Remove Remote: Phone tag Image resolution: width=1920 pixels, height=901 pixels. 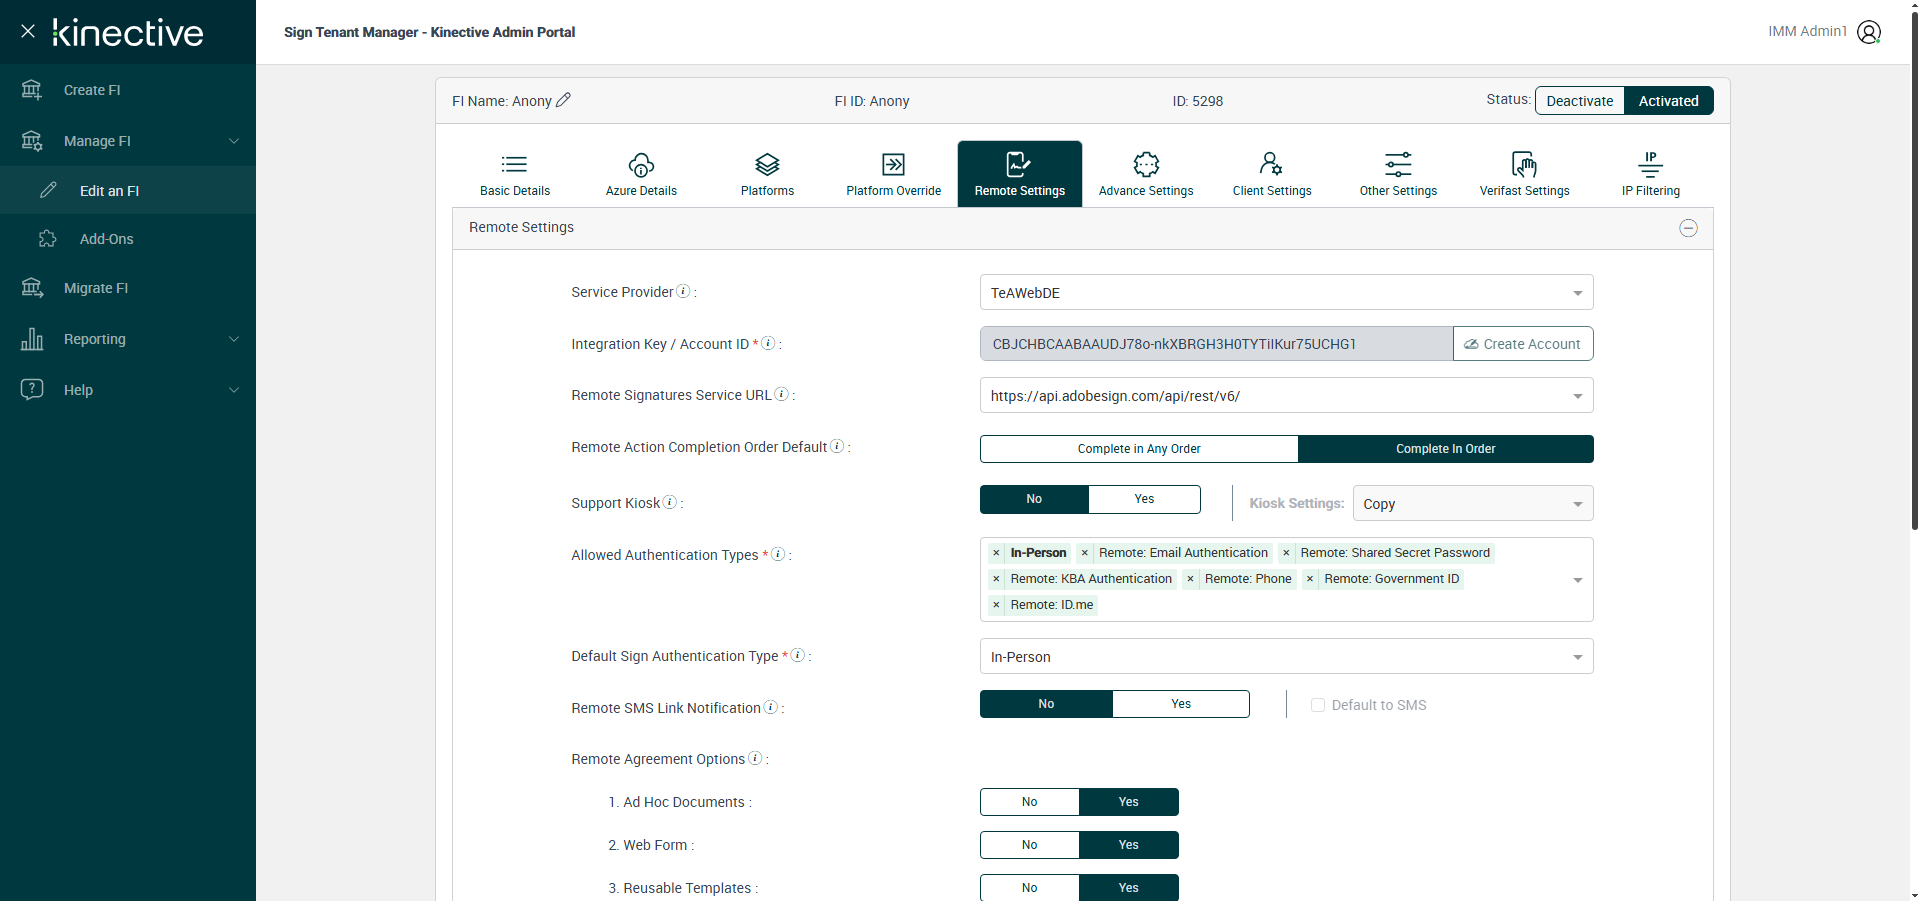pos(1190,579)
